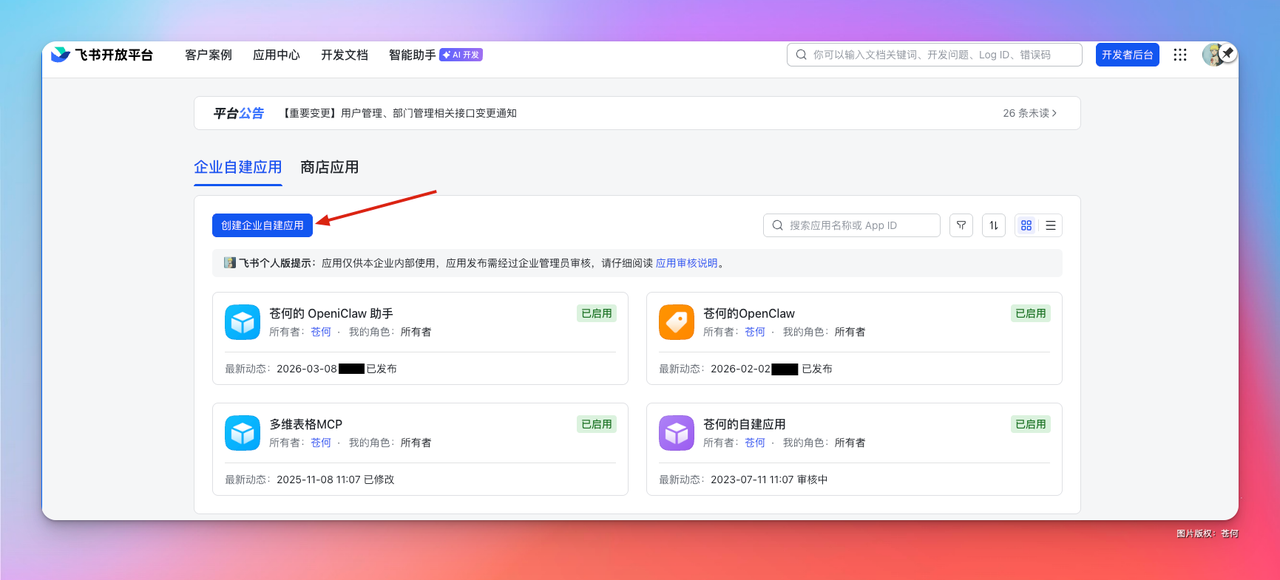Open the 开发者后台 button
Screen dimensions: 1280x580
coord(1127,55)
